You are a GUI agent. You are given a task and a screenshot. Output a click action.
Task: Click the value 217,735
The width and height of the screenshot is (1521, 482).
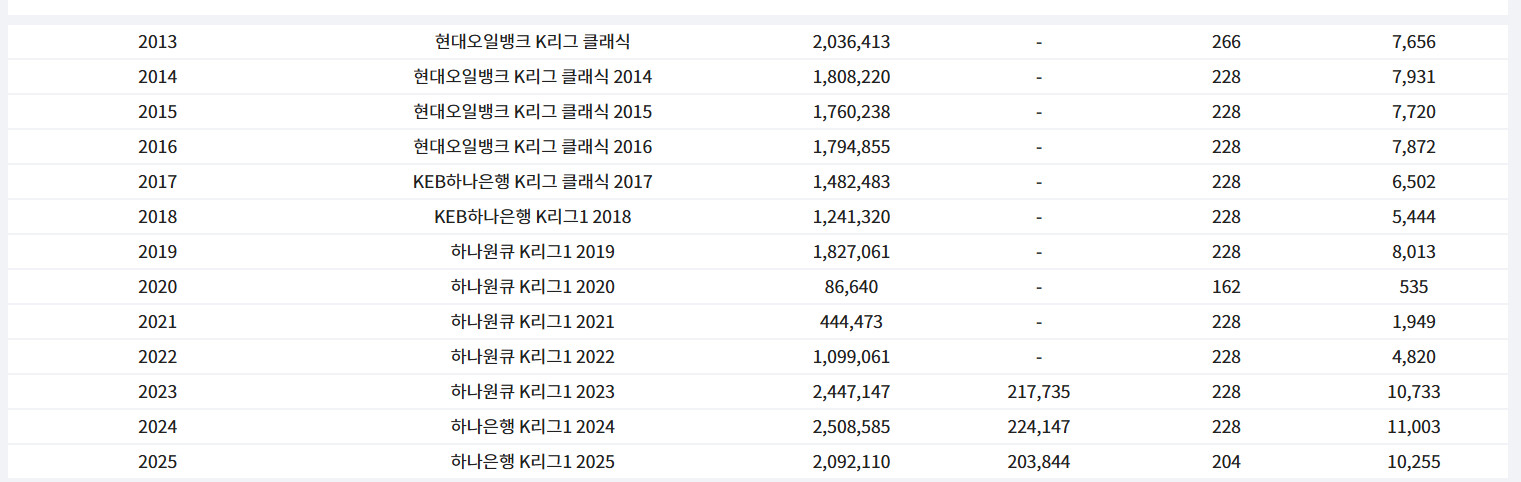(x=1038, y=392)
